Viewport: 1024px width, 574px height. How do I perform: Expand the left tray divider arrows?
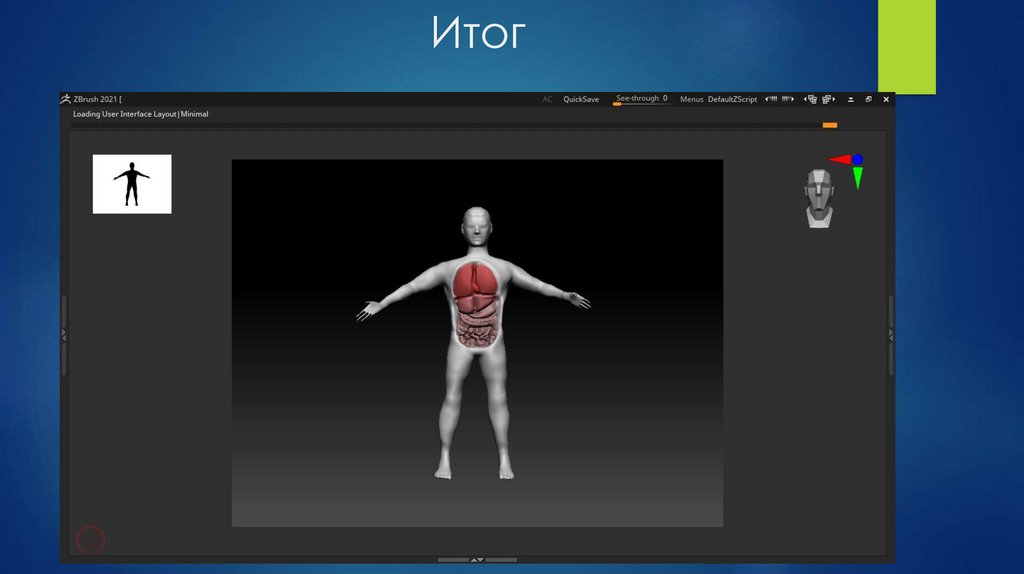coord(63,335)
